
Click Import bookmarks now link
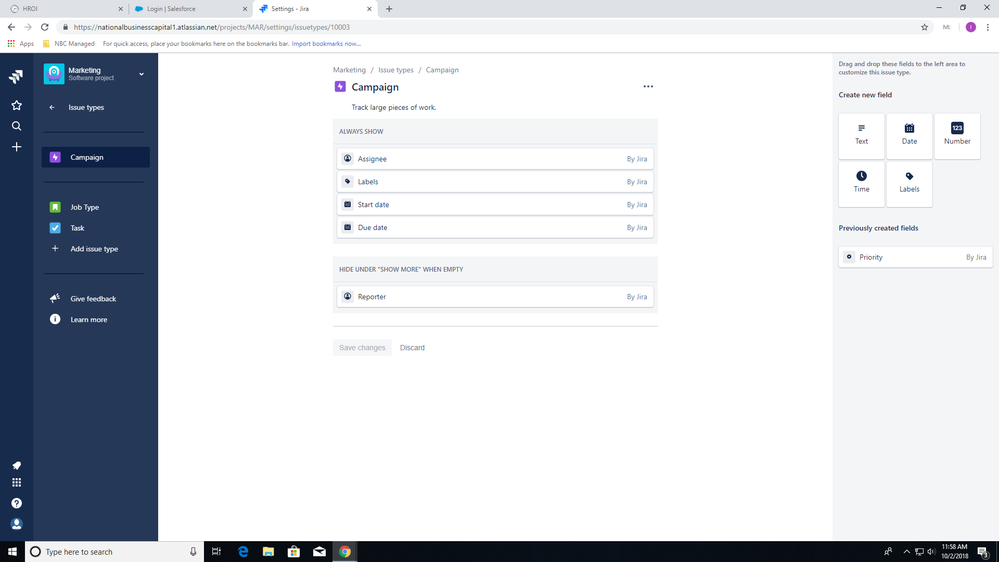(326, 44)
